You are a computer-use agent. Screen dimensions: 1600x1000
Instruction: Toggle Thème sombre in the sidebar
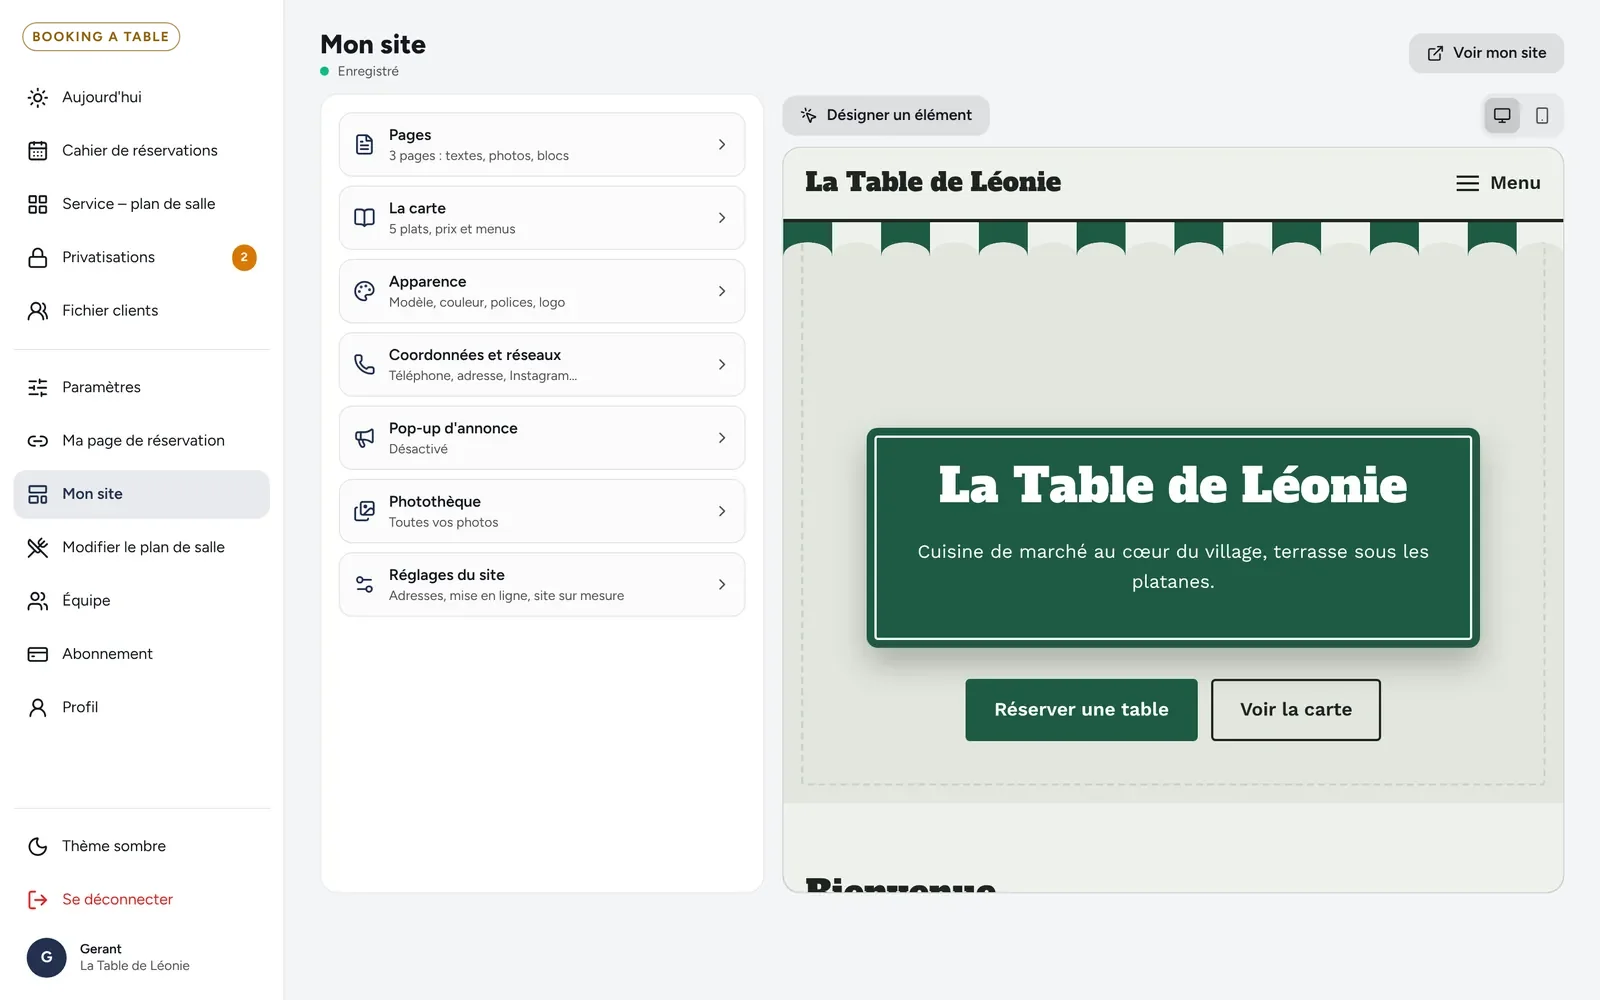(x=142, y=846)
